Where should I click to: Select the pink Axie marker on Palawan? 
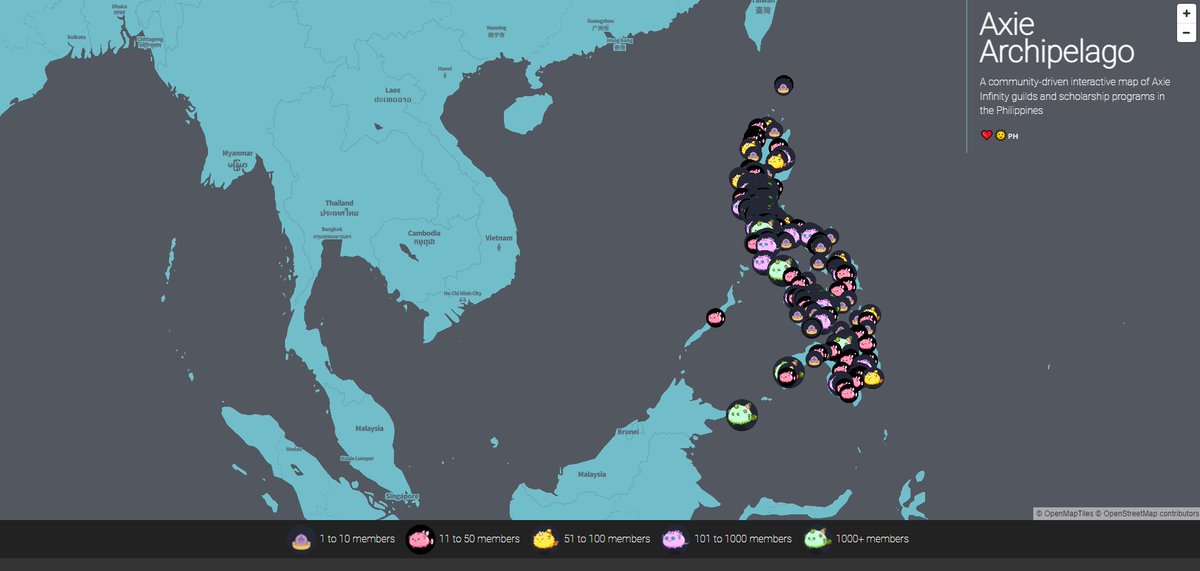(x=715, y=317)
